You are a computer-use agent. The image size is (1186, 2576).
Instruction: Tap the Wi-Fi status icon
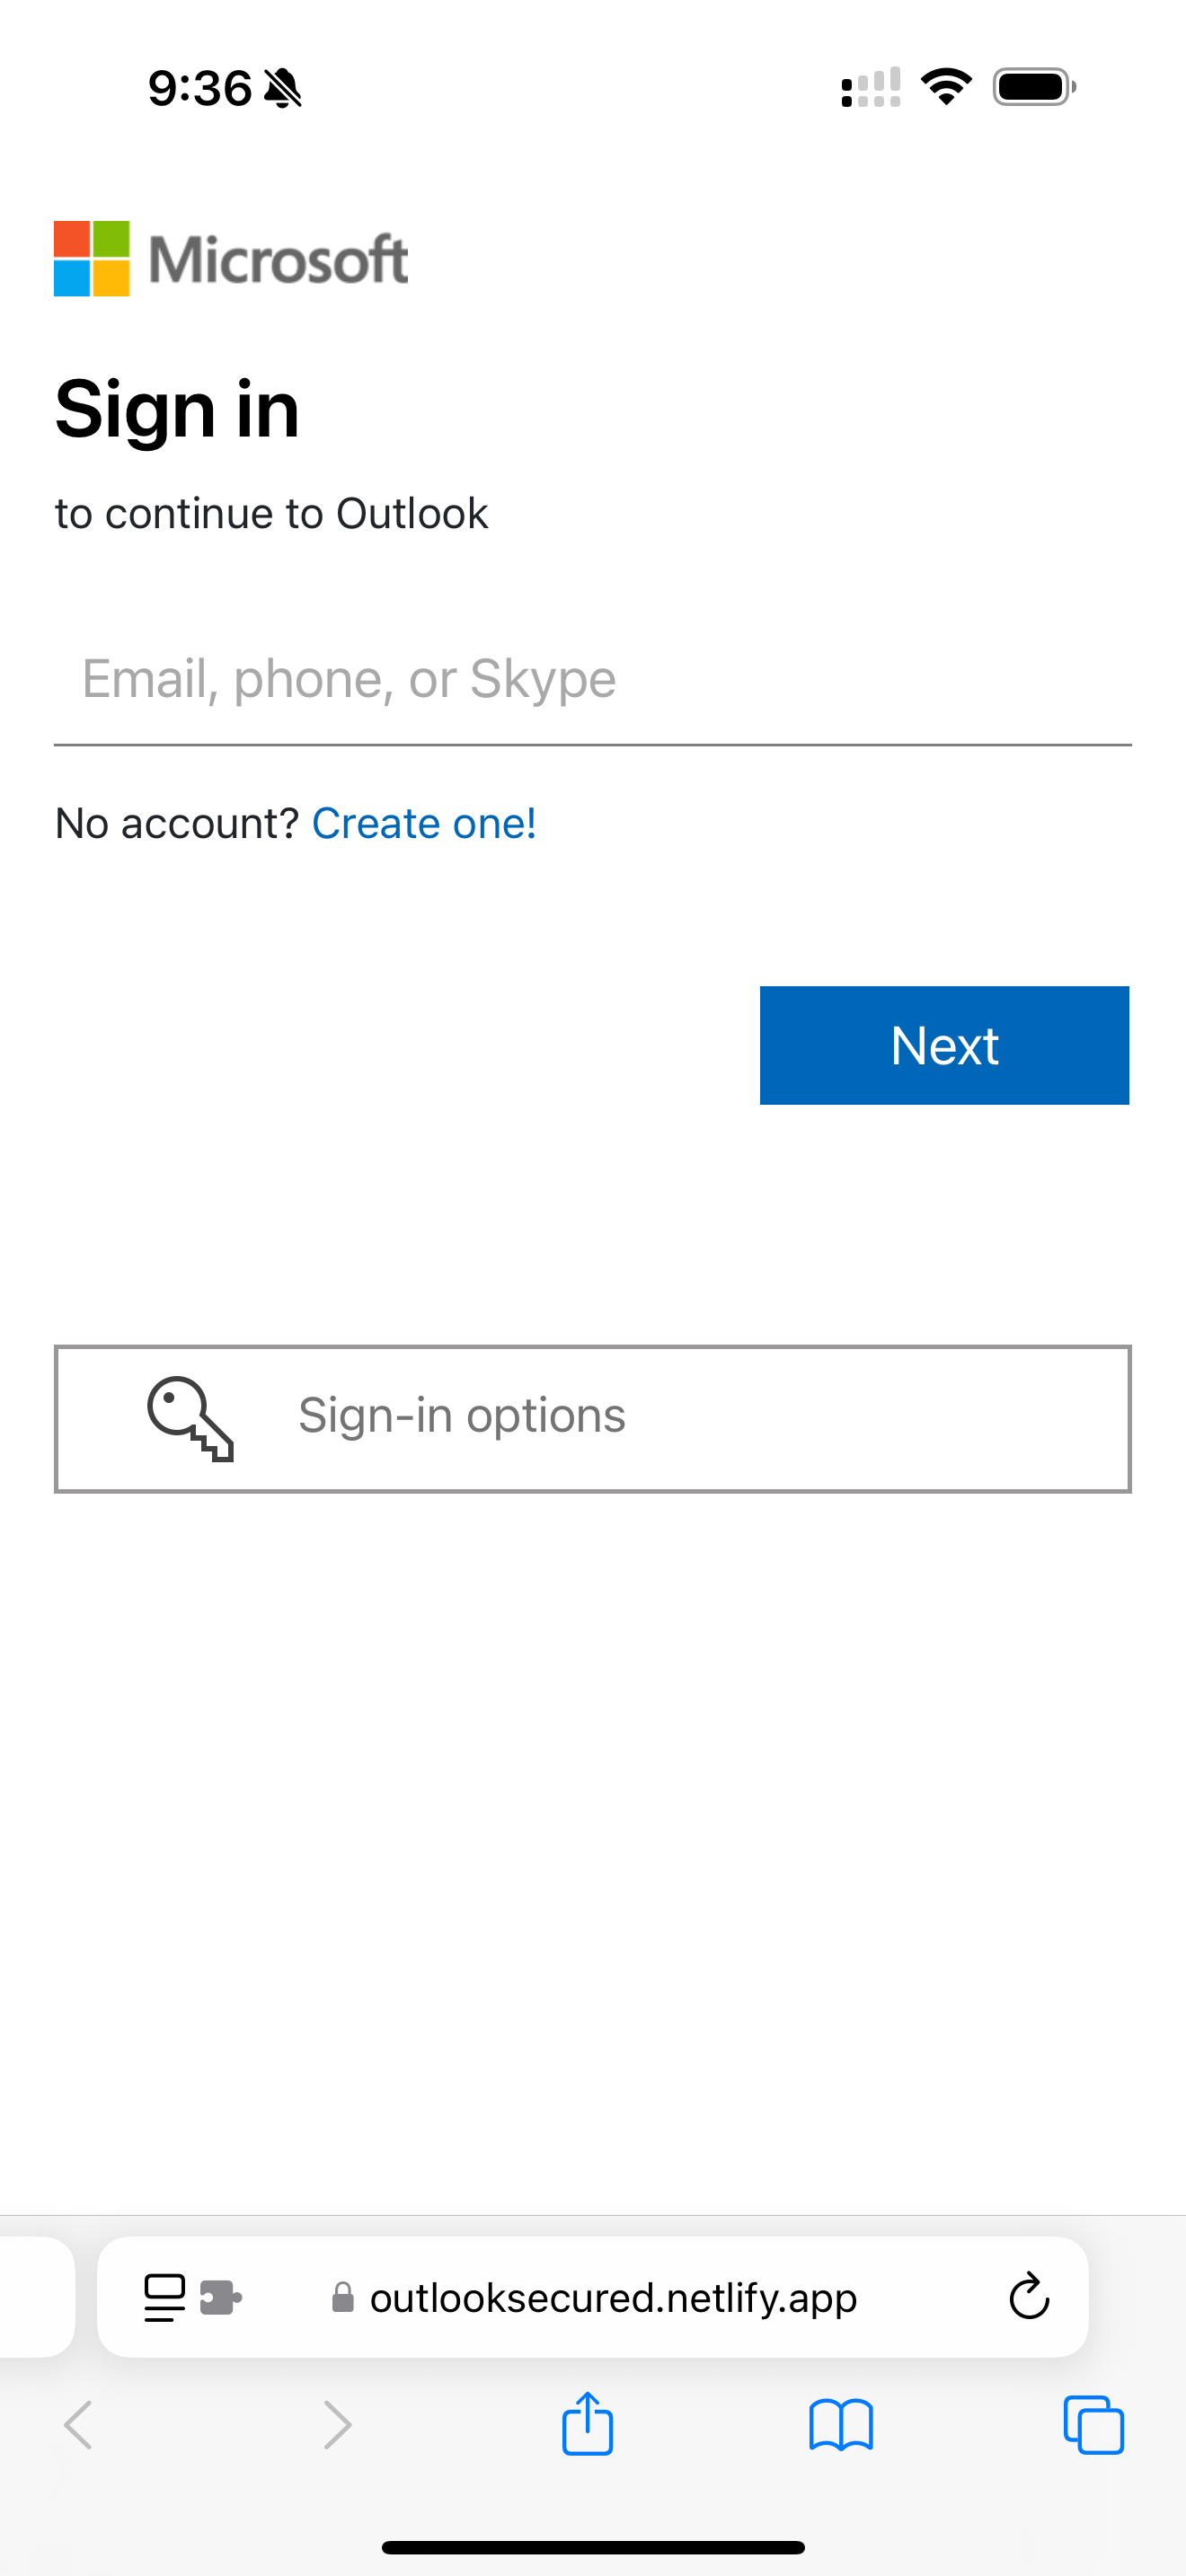coord(946,87)
